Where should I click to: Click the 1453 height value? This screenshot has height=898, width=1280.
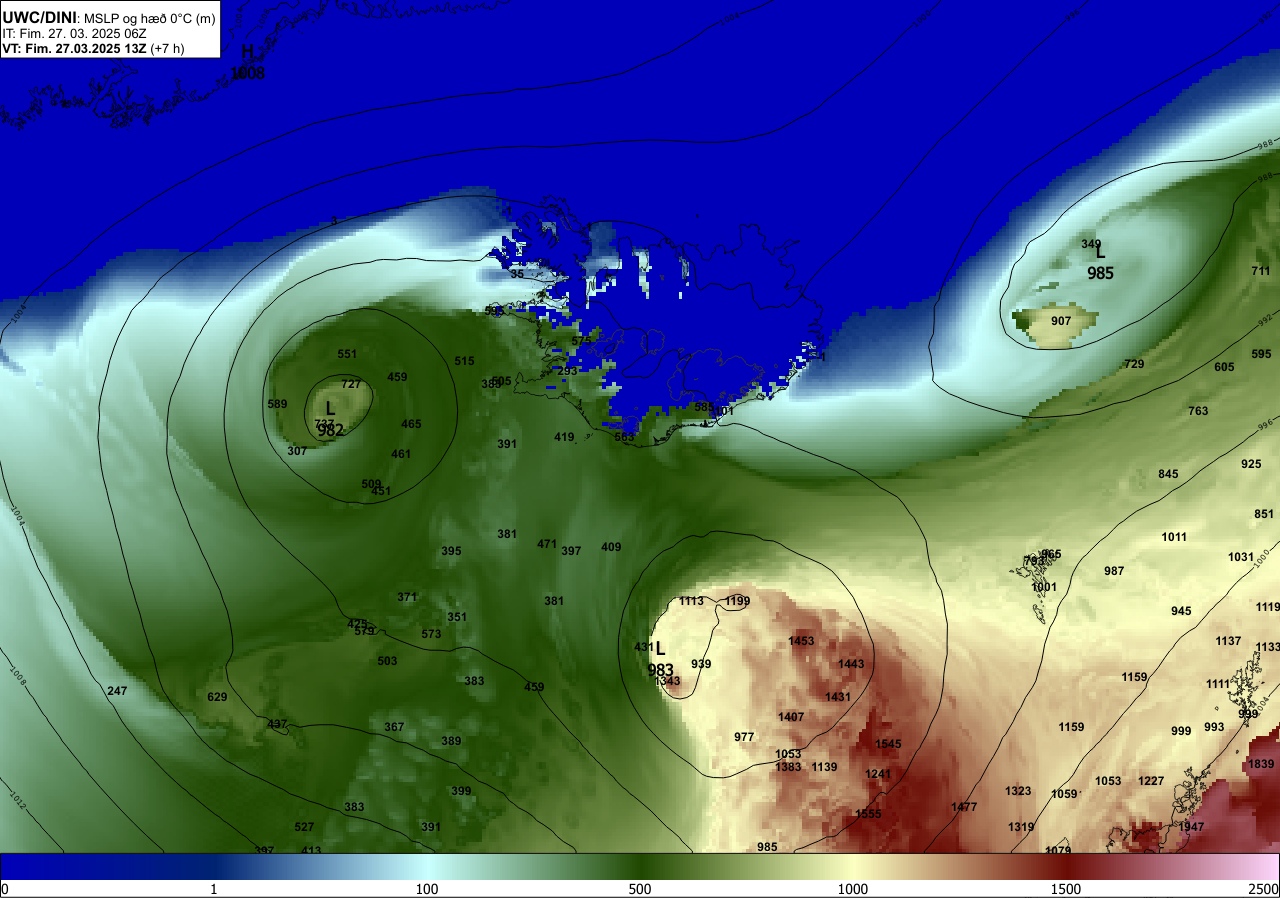pyautogui.click(x=801, y=641)
